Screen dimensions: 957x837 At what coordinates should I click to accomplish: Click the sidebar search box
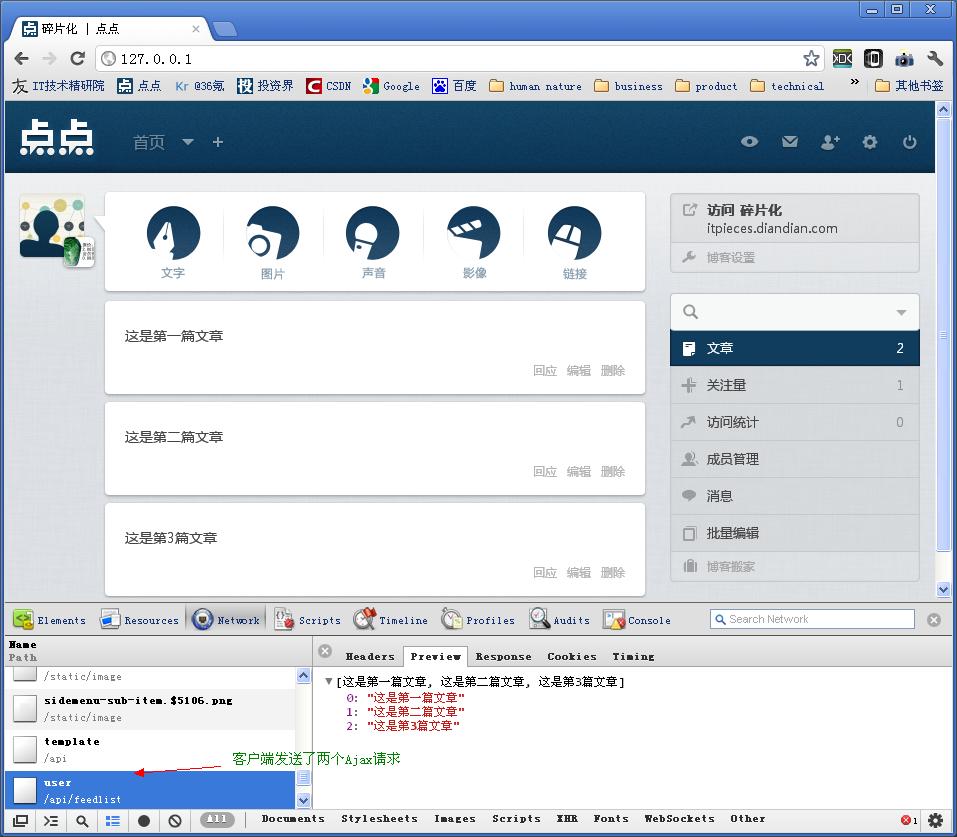[x=795, y=312]
